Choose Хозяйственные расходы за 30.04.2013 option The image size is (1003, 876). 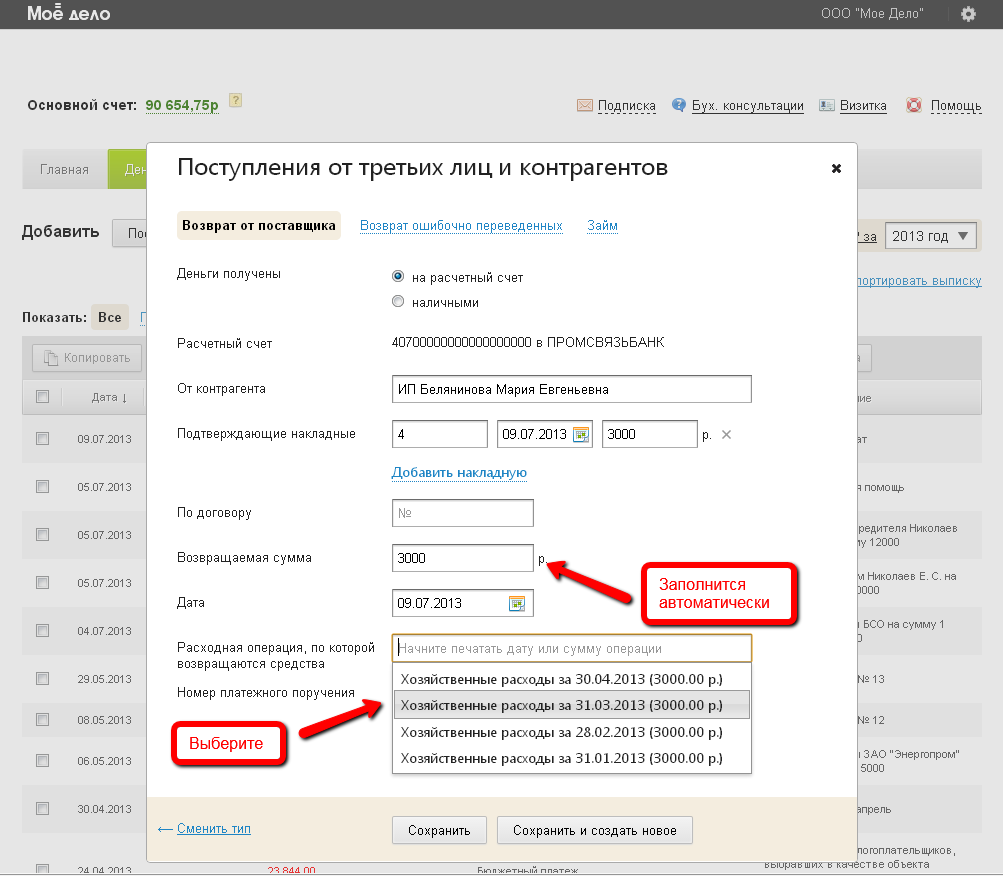click(x=561, y=679)
